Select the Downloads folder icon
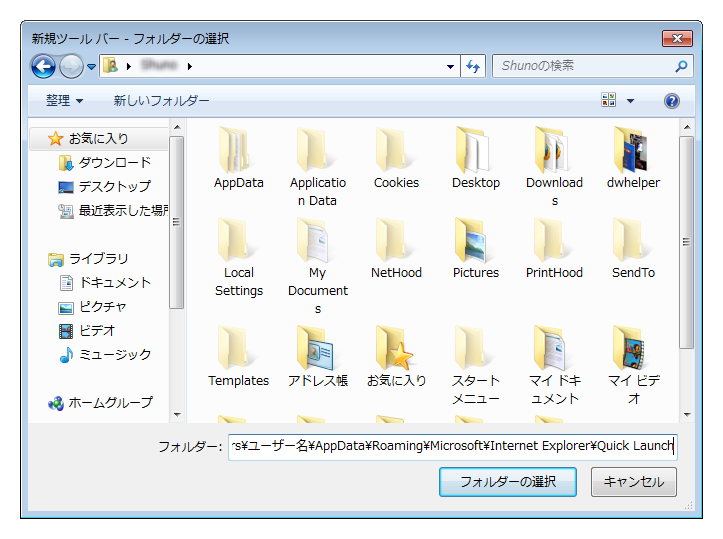The width and height of the screenshot is (723, 539). point(554,150)
